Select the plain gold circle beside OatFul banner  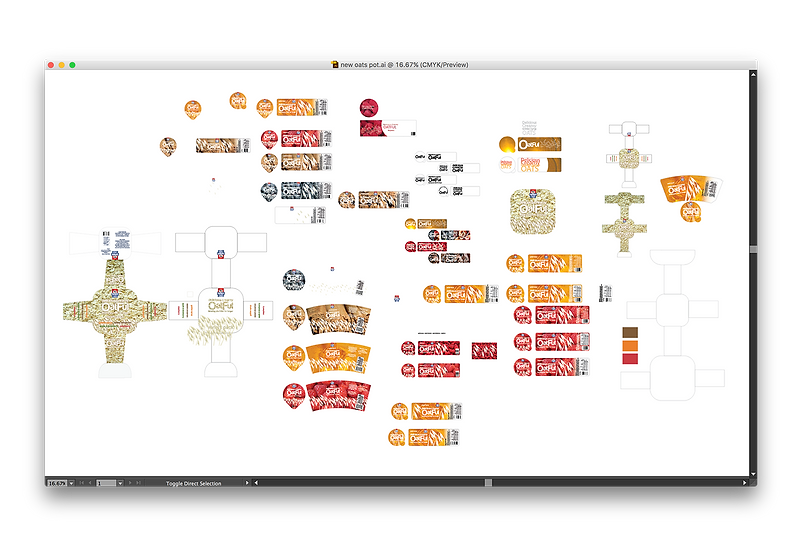(507, 145)
